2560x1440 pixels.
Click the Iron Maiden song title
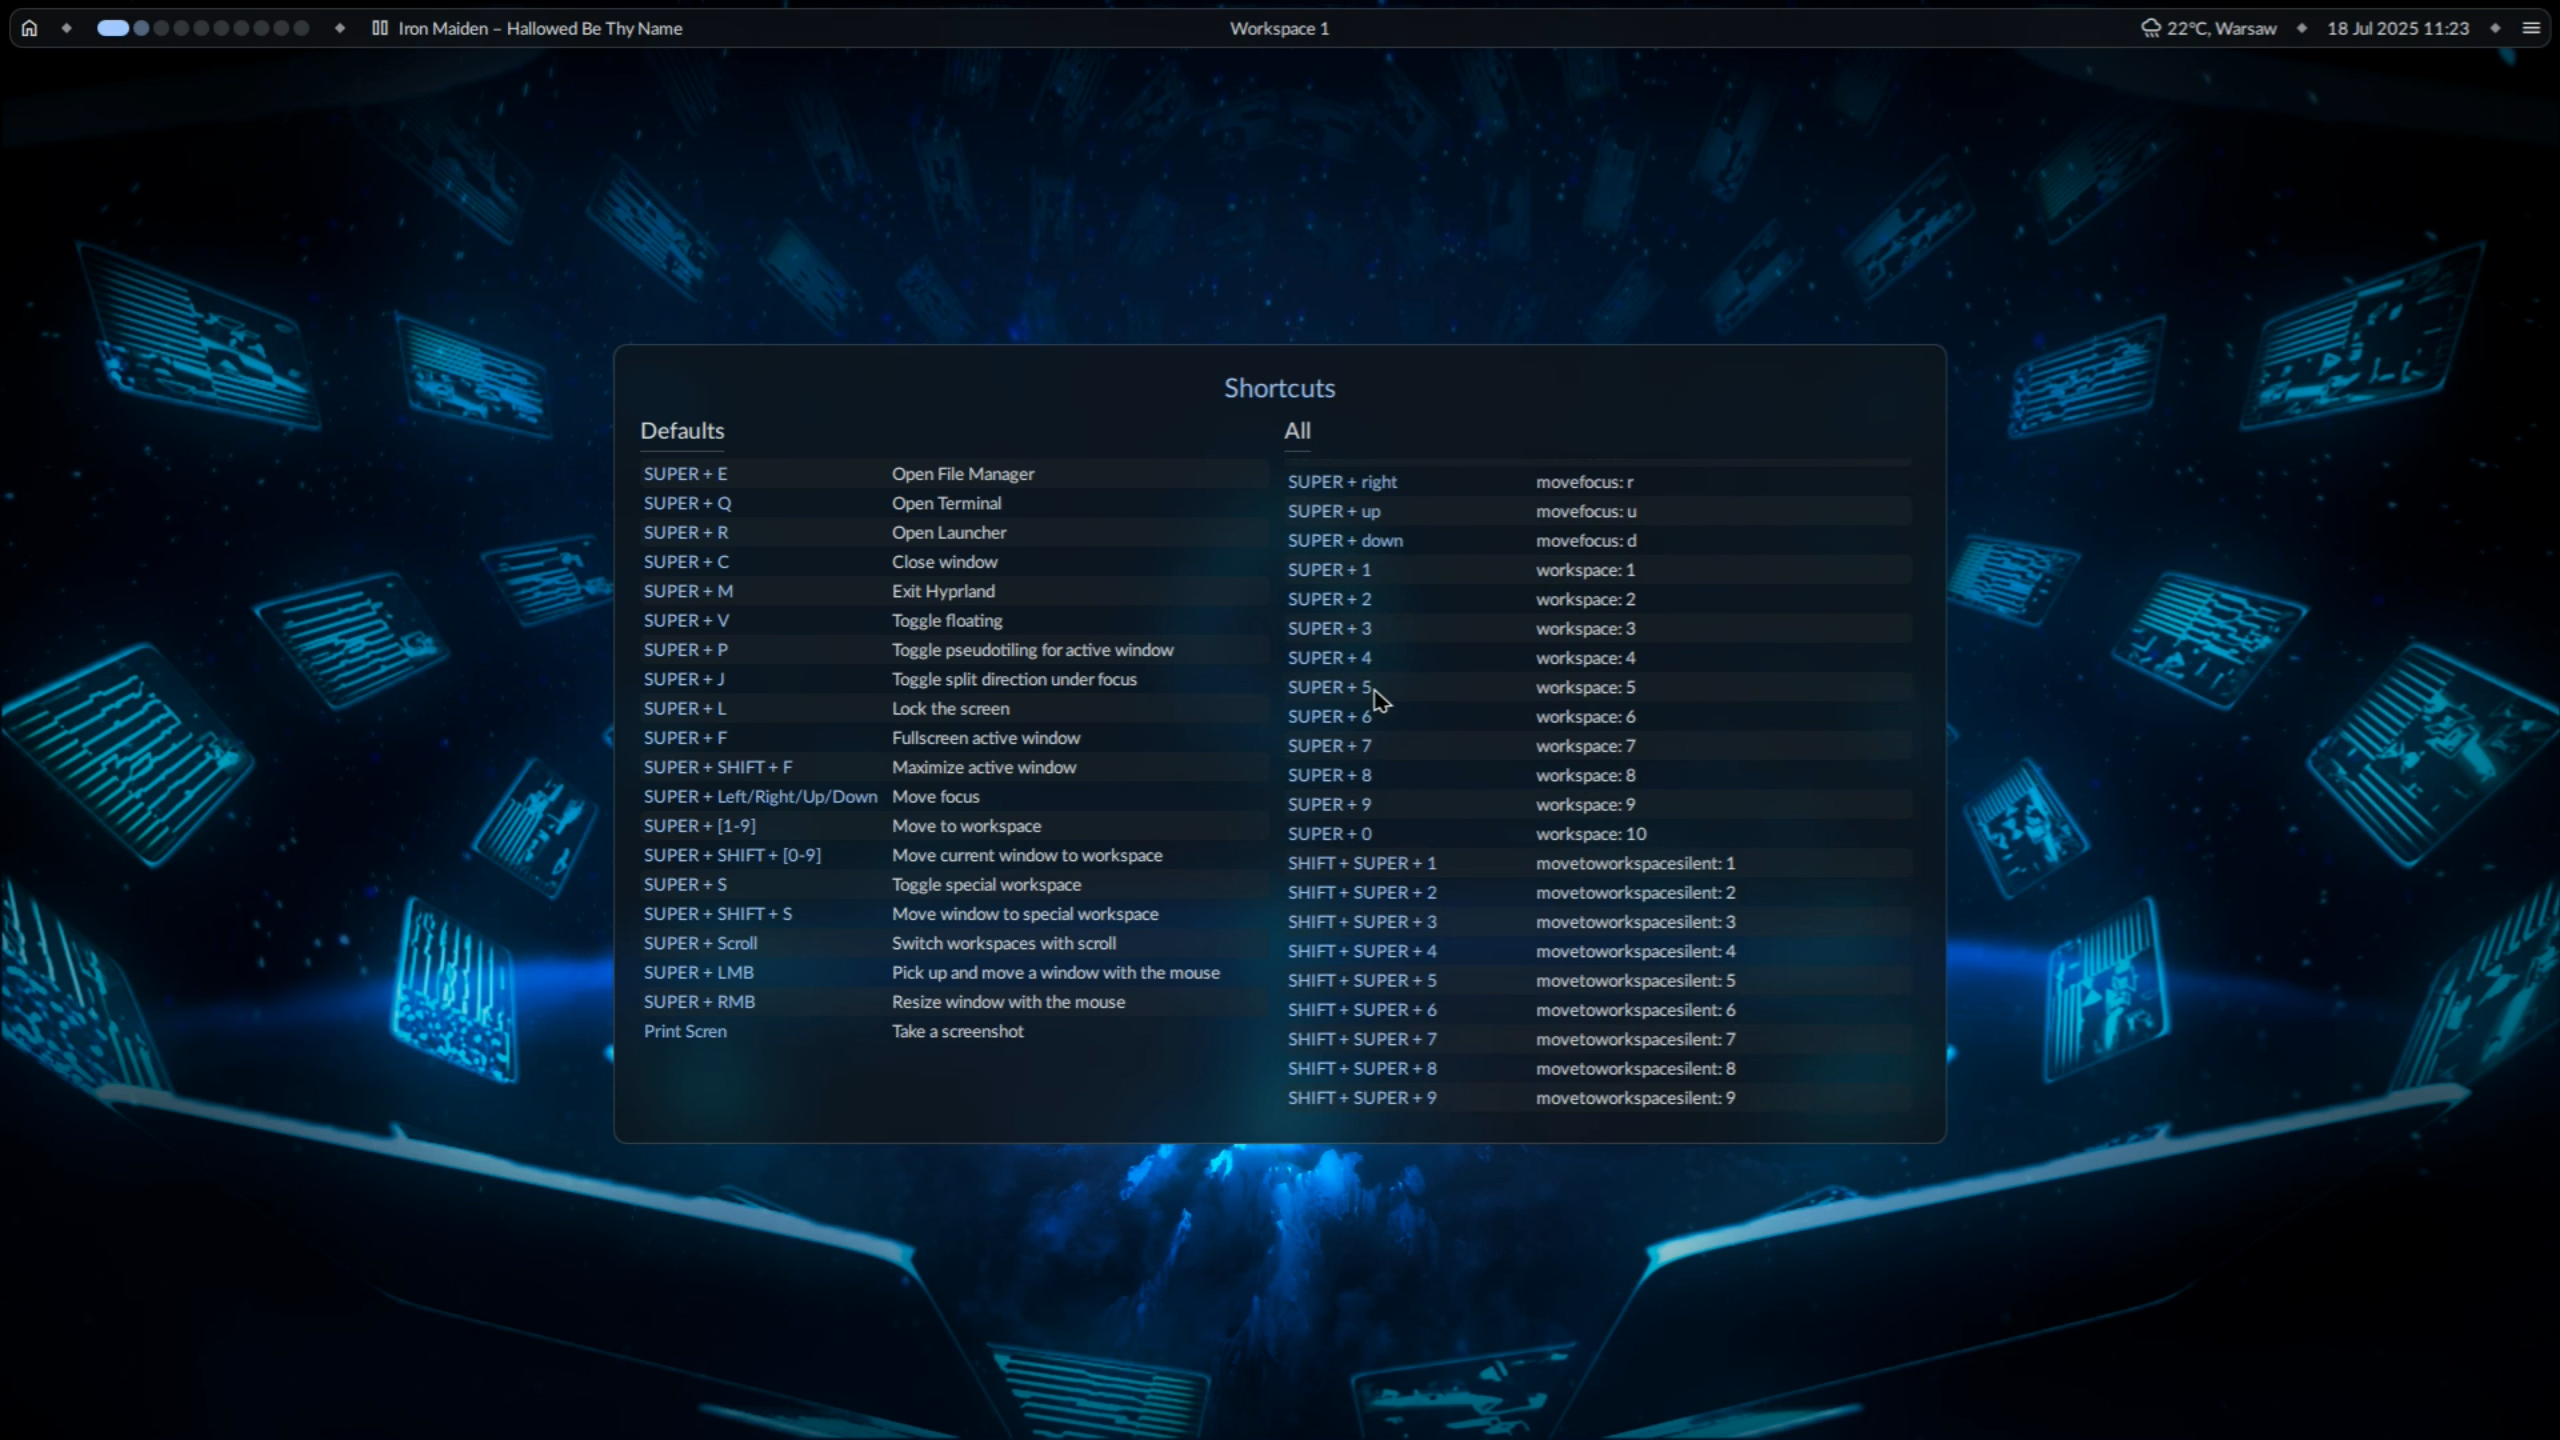[540, 28]
